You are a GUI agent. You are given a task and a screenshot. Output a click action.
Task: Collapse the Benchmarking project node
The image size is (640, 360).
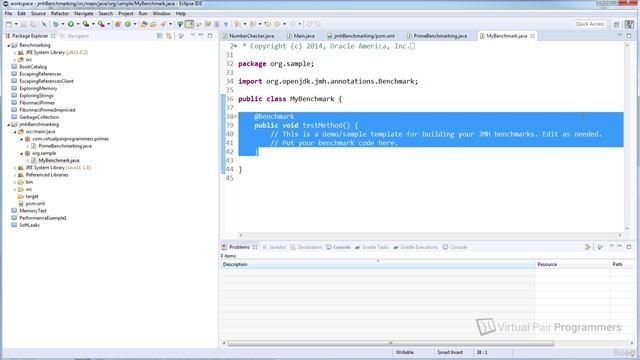click(9, 45)
